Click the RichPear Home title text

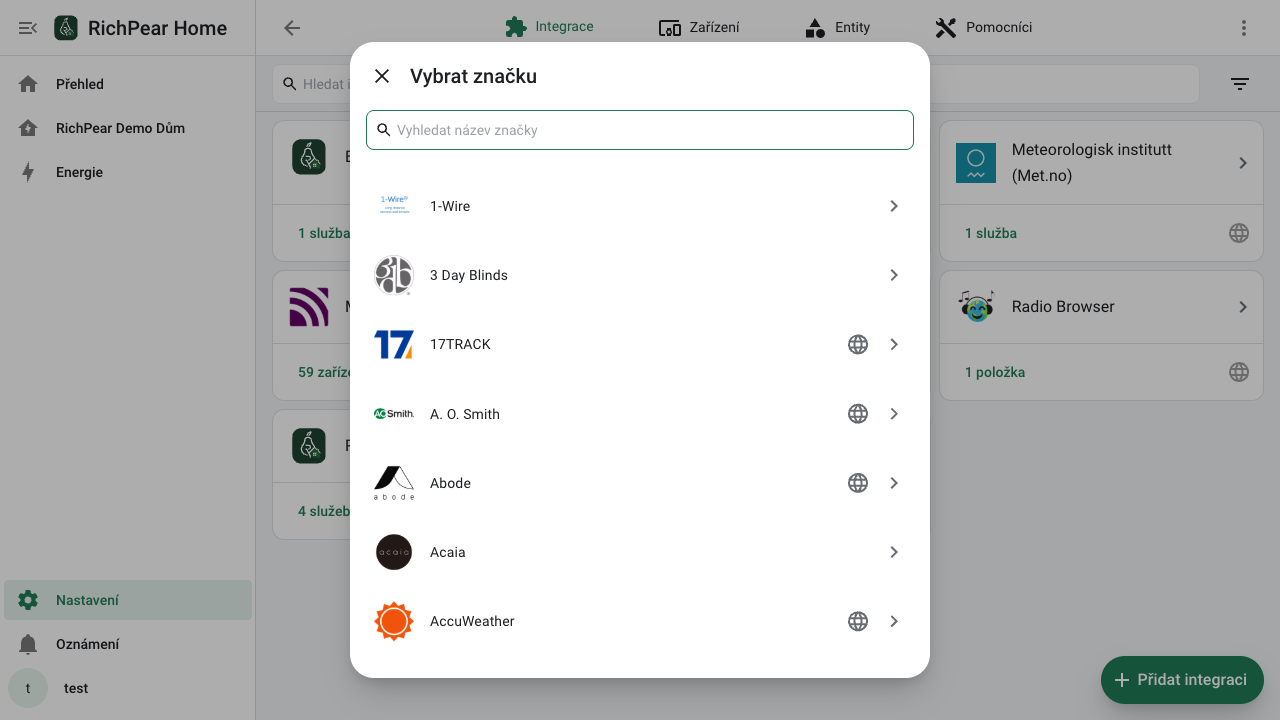click(157, 28)
